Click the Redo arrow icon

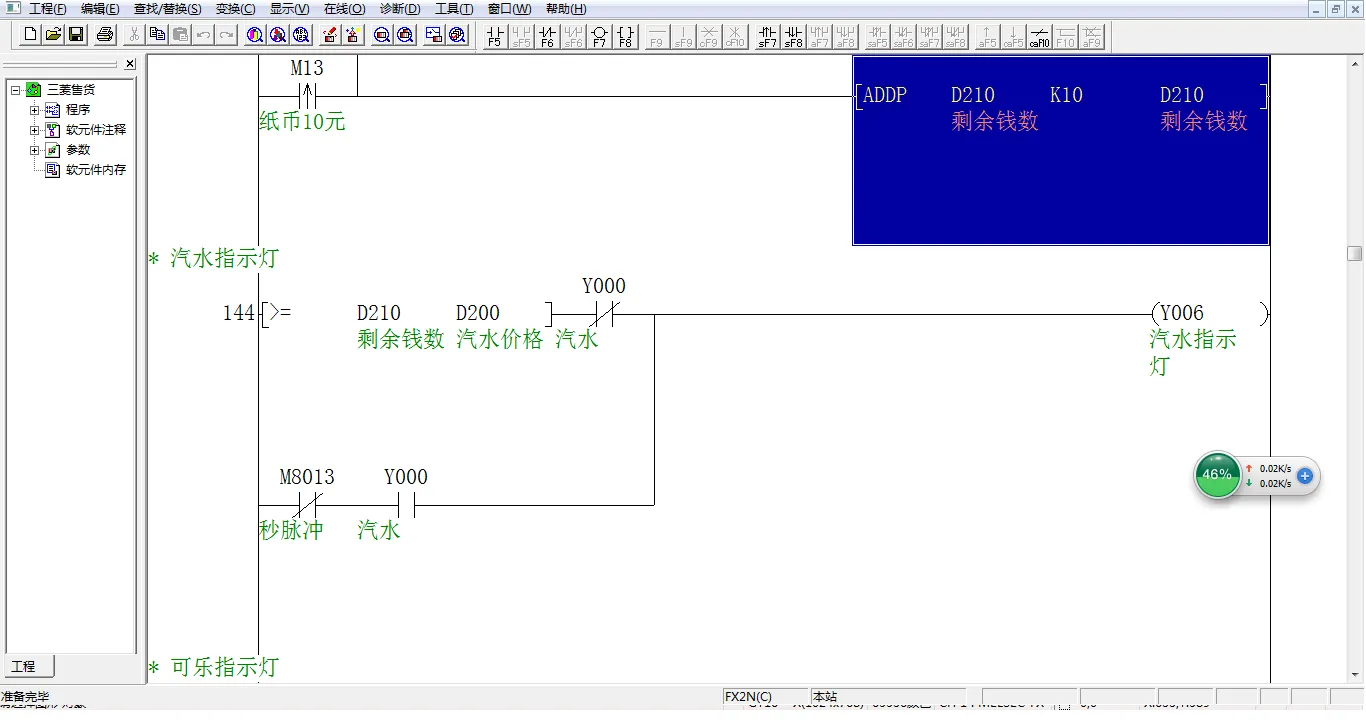(226, 35)
